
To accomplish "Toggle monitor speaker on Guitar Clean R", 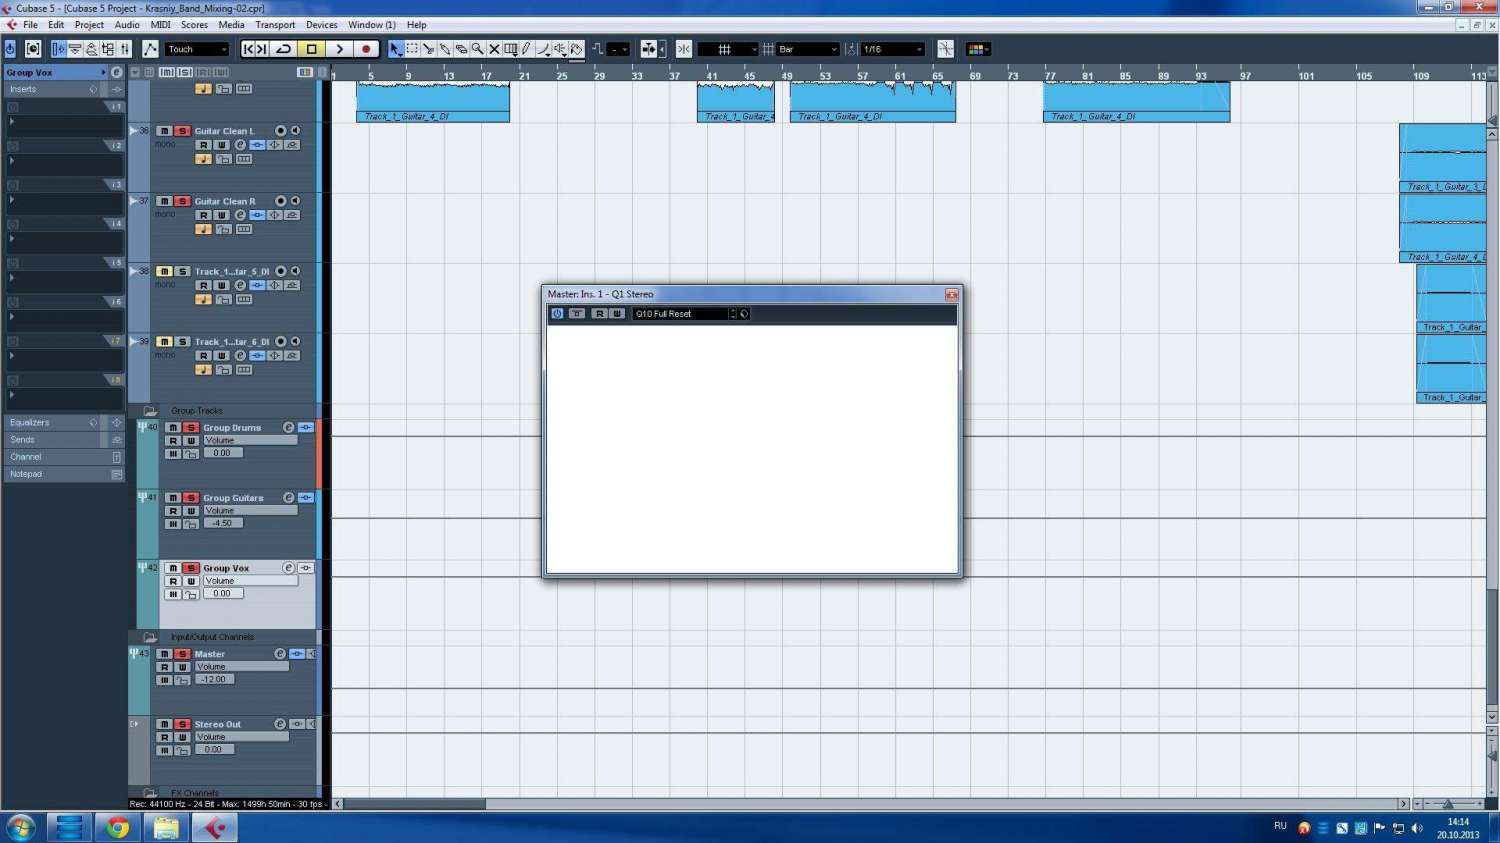I will [295, 201].
